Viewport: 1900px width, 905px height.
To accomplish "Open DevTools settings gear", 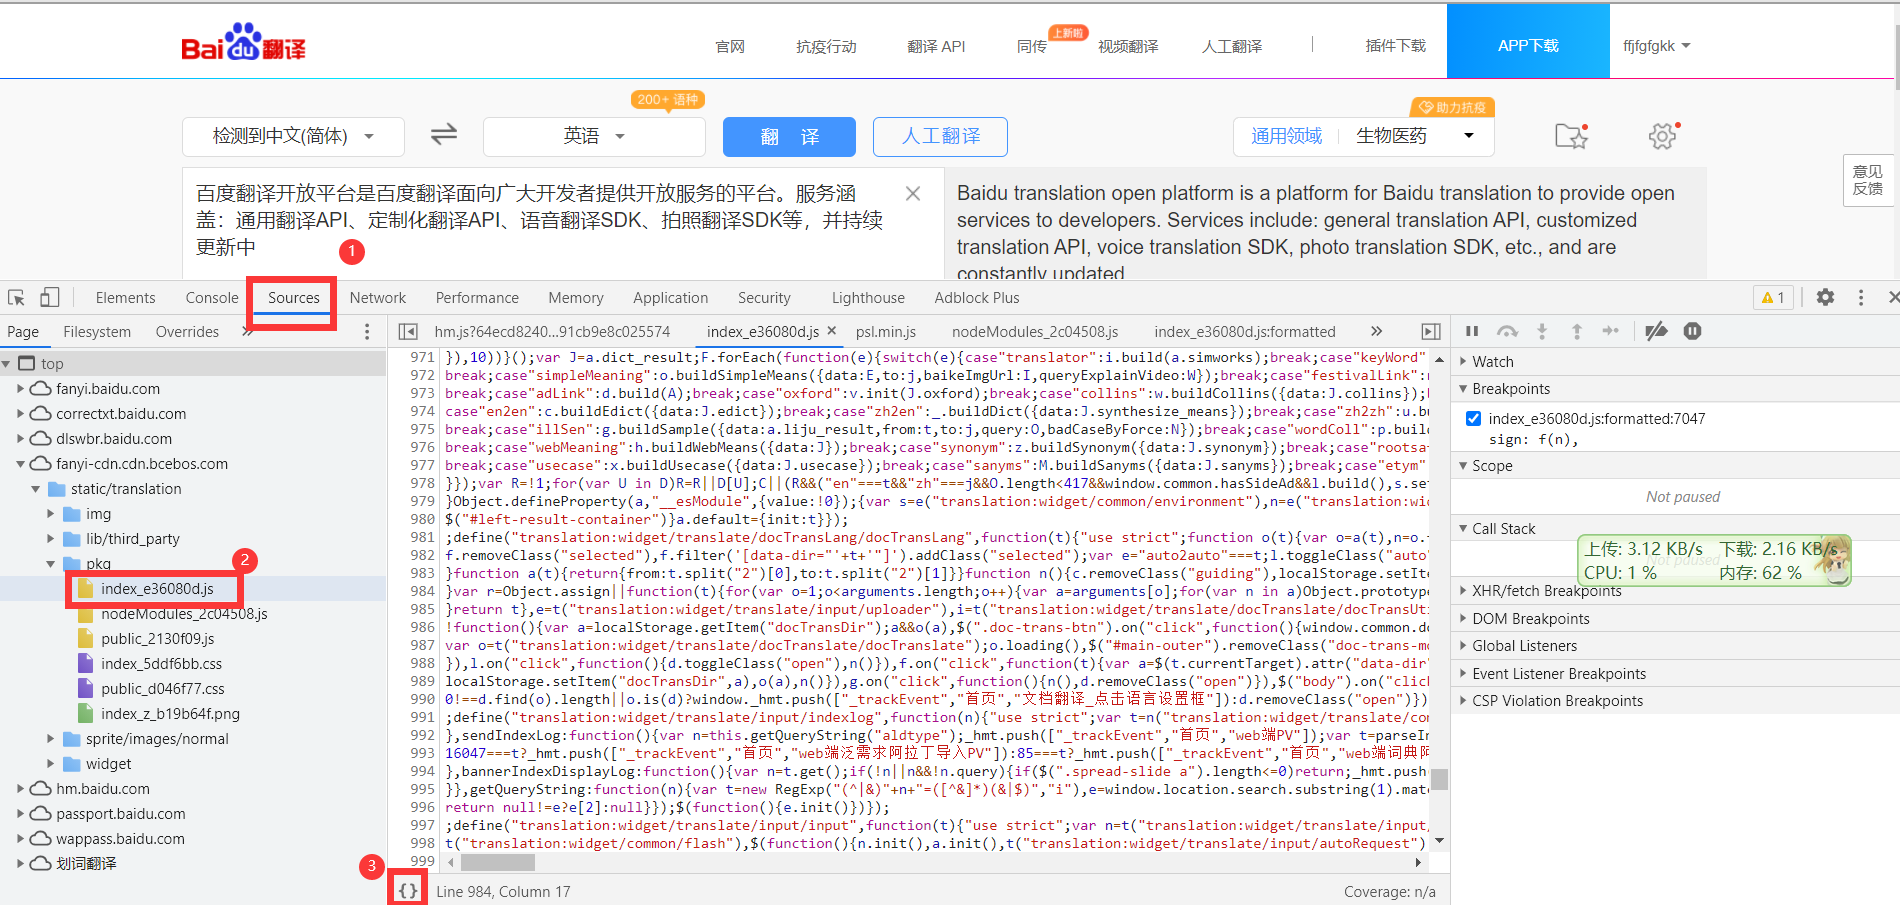I will 1825,297.
